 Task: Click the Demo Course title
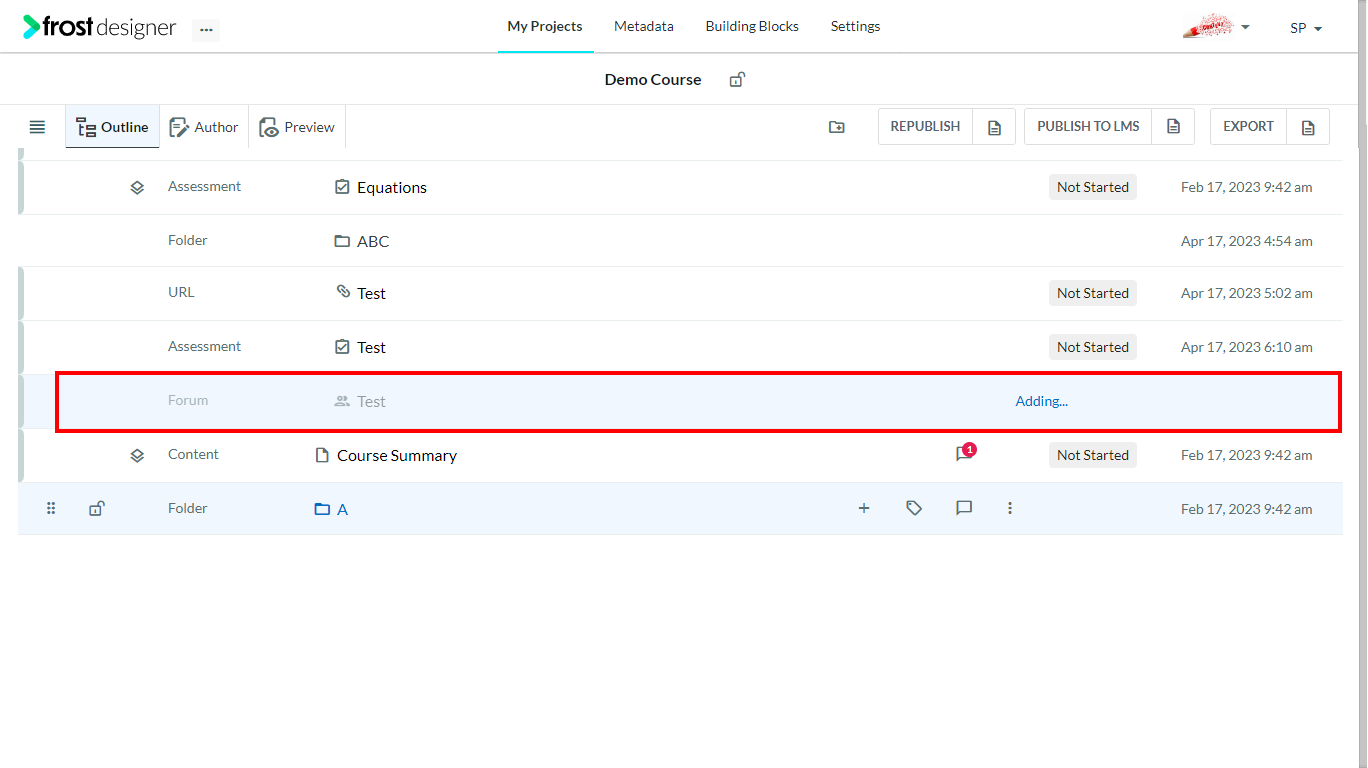coord(653,80)
